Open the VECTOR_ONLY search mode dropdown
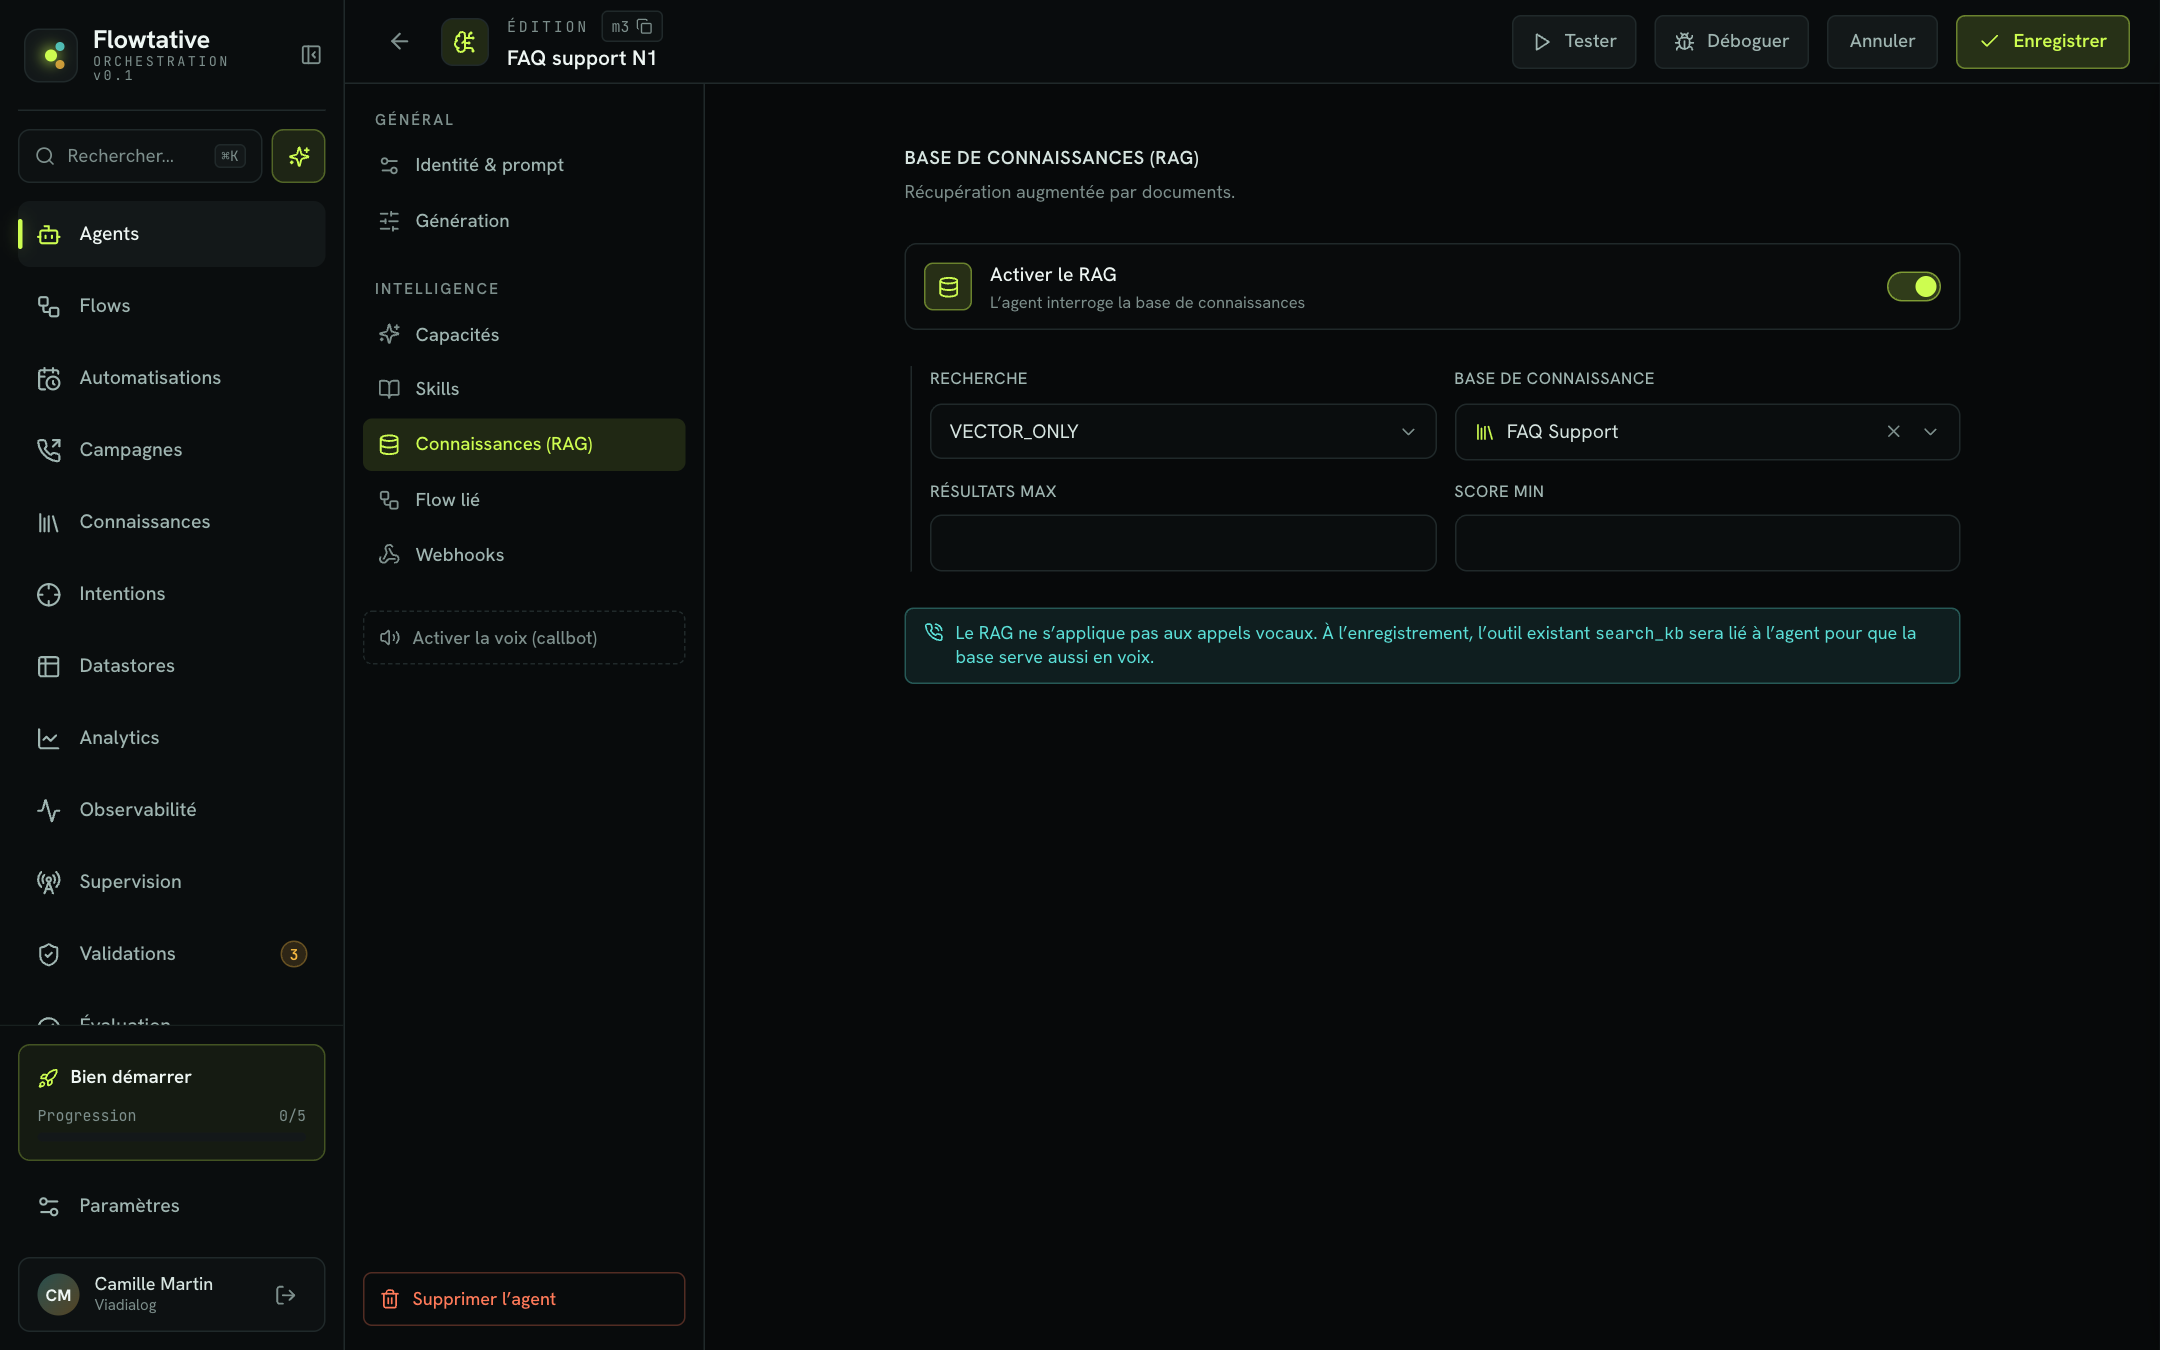The image size is (2160, 1350). pyautogui.click(x=1182, y=432)
